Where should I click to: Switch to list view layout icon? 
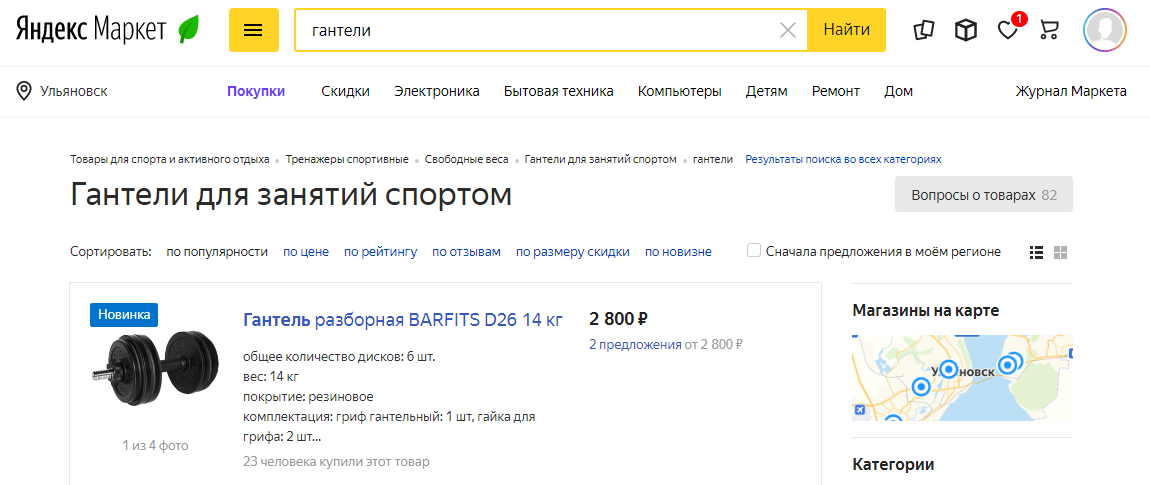(x=1037, y=252)
